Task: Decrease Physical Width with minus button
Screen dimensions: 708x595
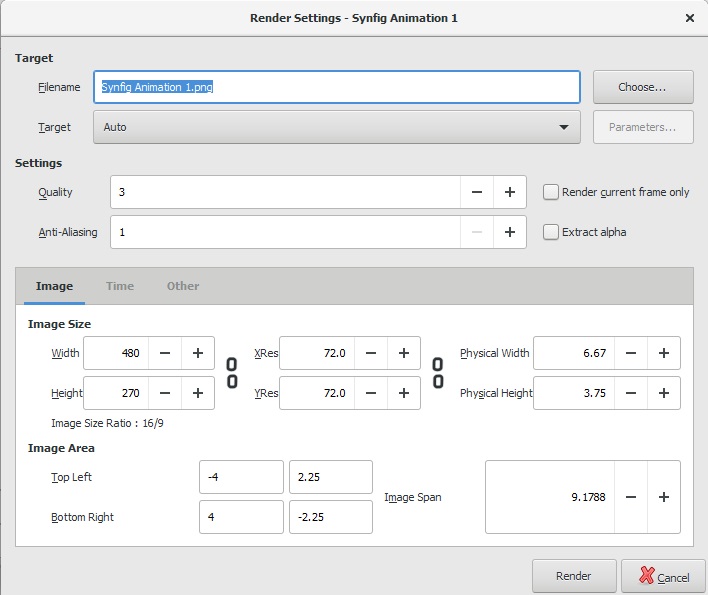Action: pos(630,353)
